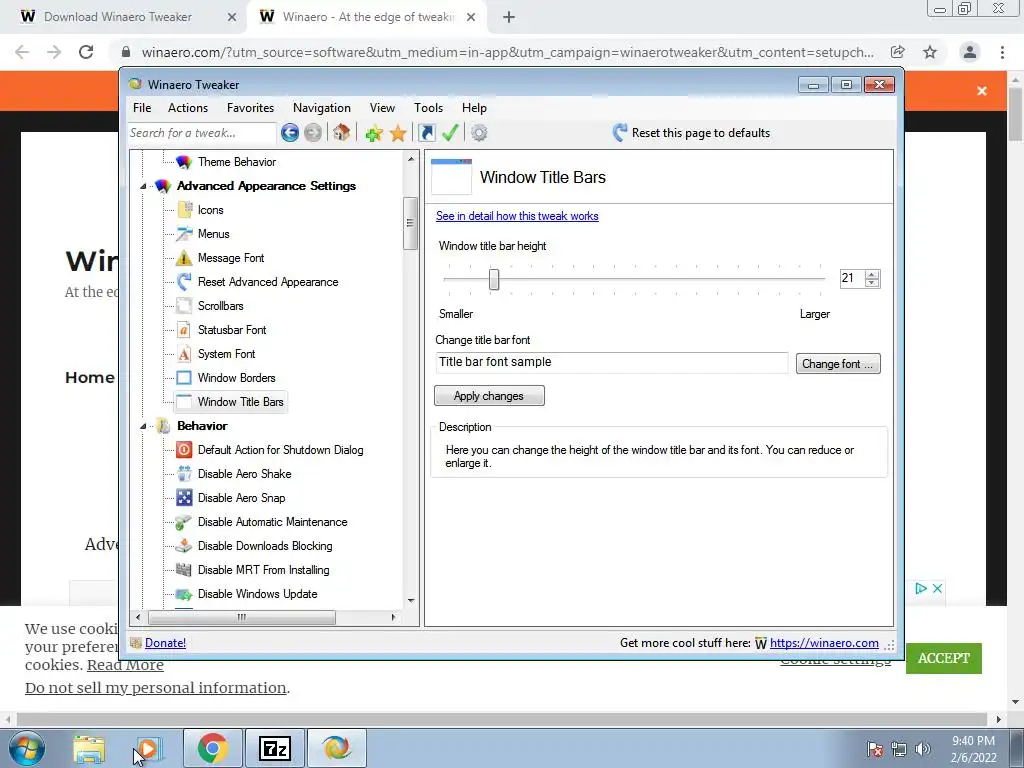Click the Chrome new tab plus button

pyautogui.click(x=509, y=18)
